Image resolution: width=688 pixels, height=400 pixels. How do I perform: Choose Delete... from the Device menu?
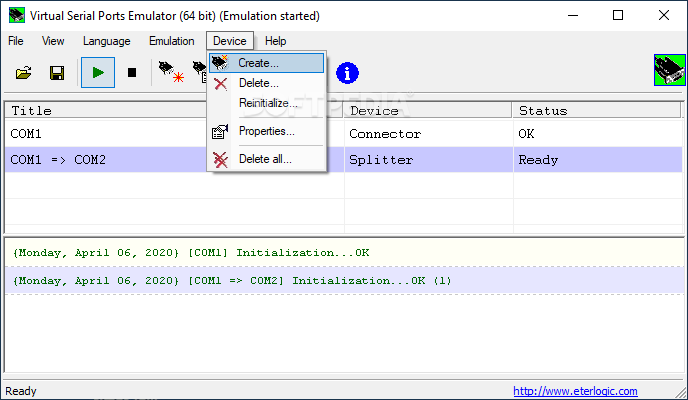(x=266, y=83)
